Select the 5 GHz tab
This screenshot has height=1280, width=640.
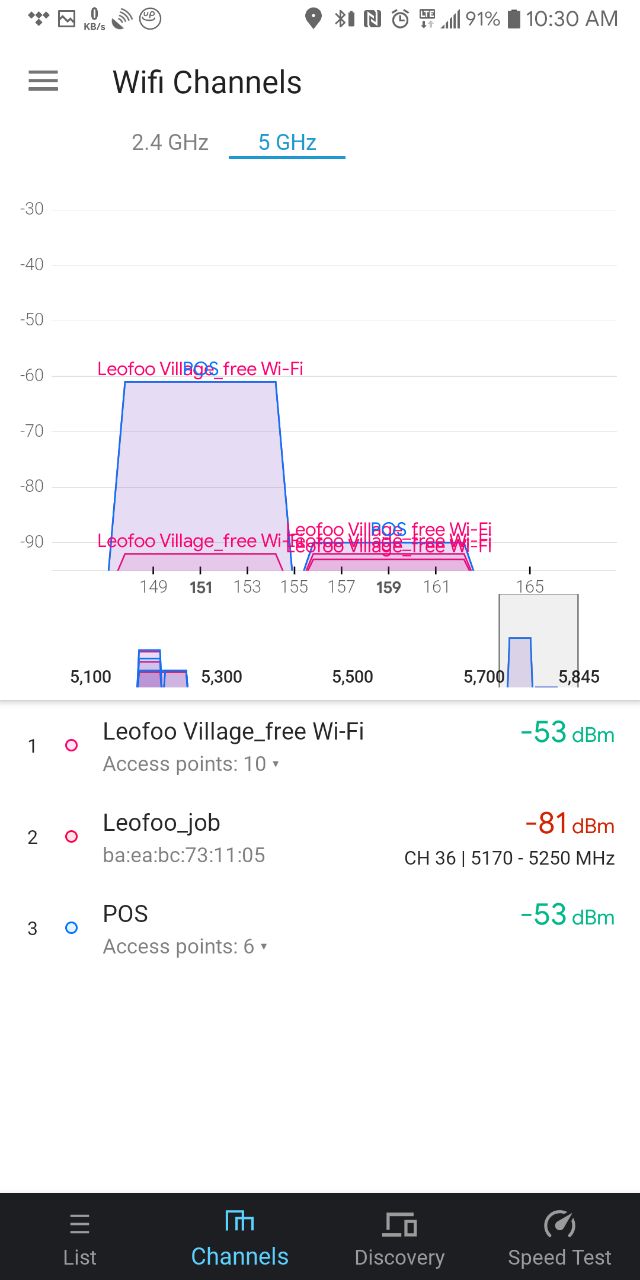pyautogui.click(x=287, y=142)
